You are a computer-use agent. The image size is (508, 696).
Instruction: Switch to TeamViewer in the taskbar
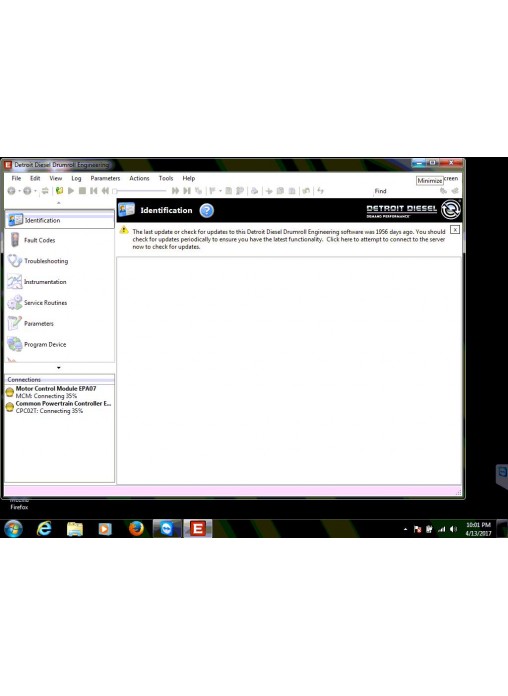(x=167, y=529)
